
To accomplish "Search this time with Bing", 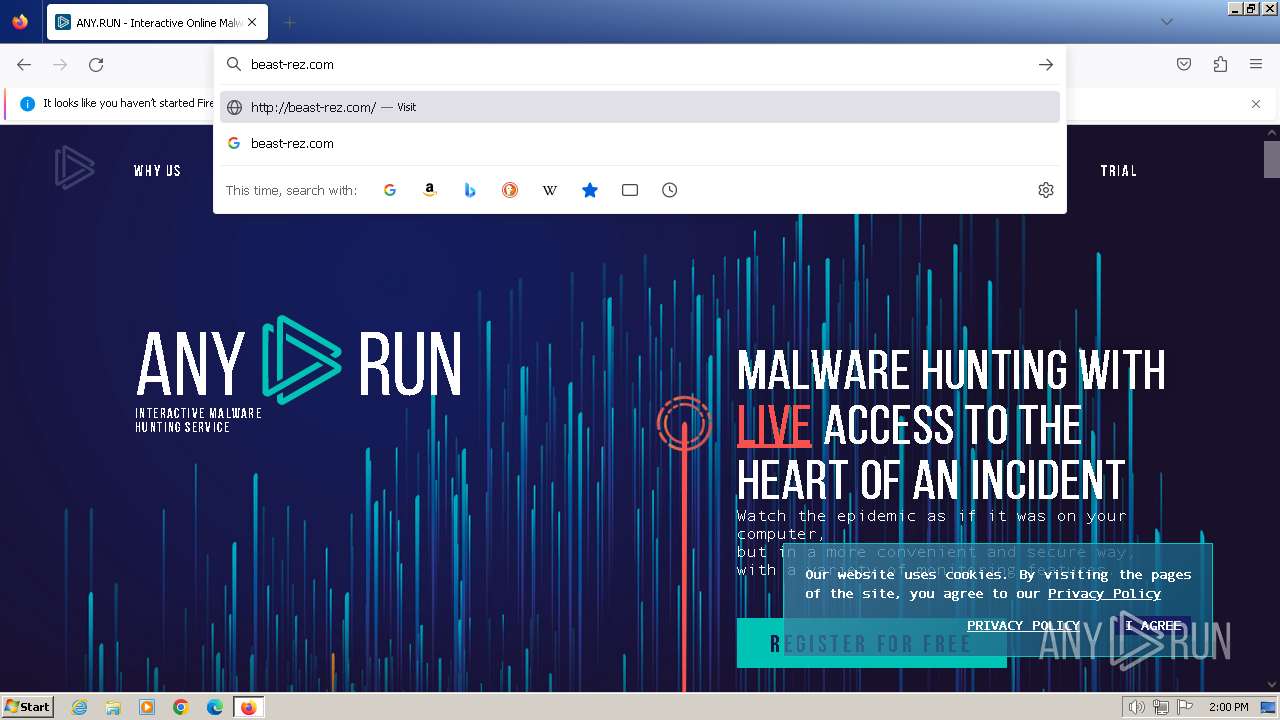I will tap(470, 190).
